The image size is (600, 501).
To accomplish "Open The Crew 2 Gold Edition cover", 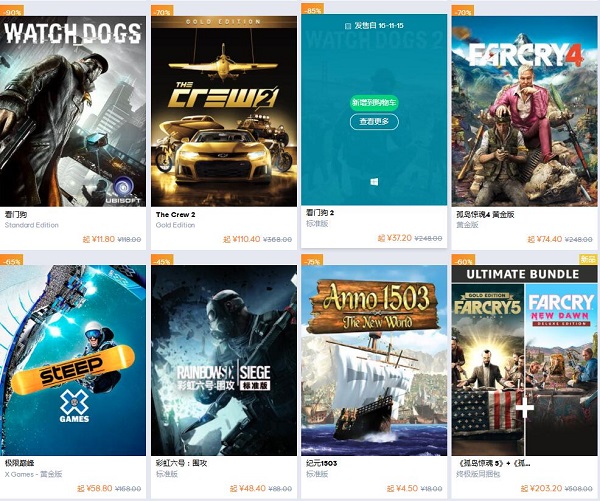I will point(224,111).
